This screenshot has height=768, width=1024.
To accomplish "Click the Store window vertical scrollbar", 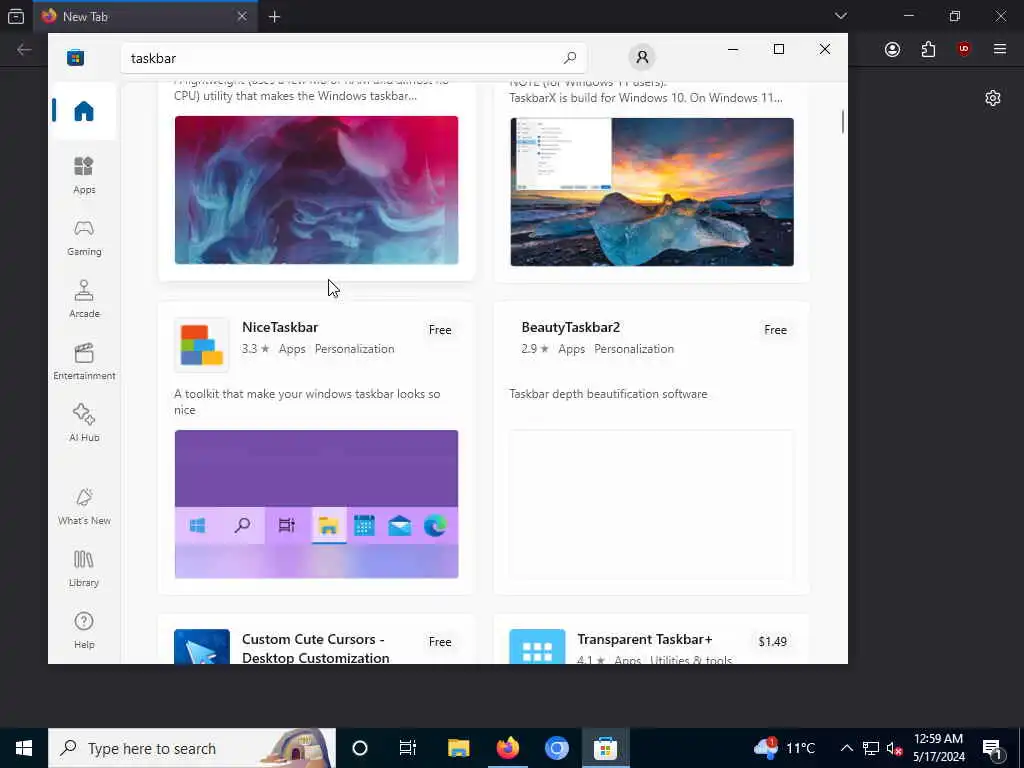I will coord(843,121).
